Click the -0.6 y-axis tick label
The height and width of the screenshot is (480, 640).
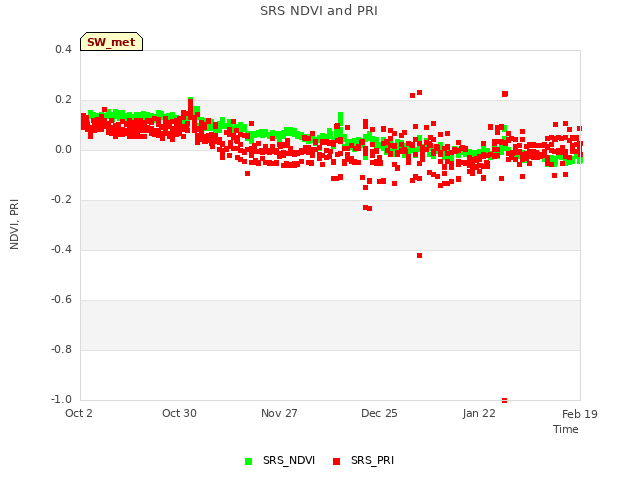click(x=61, y=300)
